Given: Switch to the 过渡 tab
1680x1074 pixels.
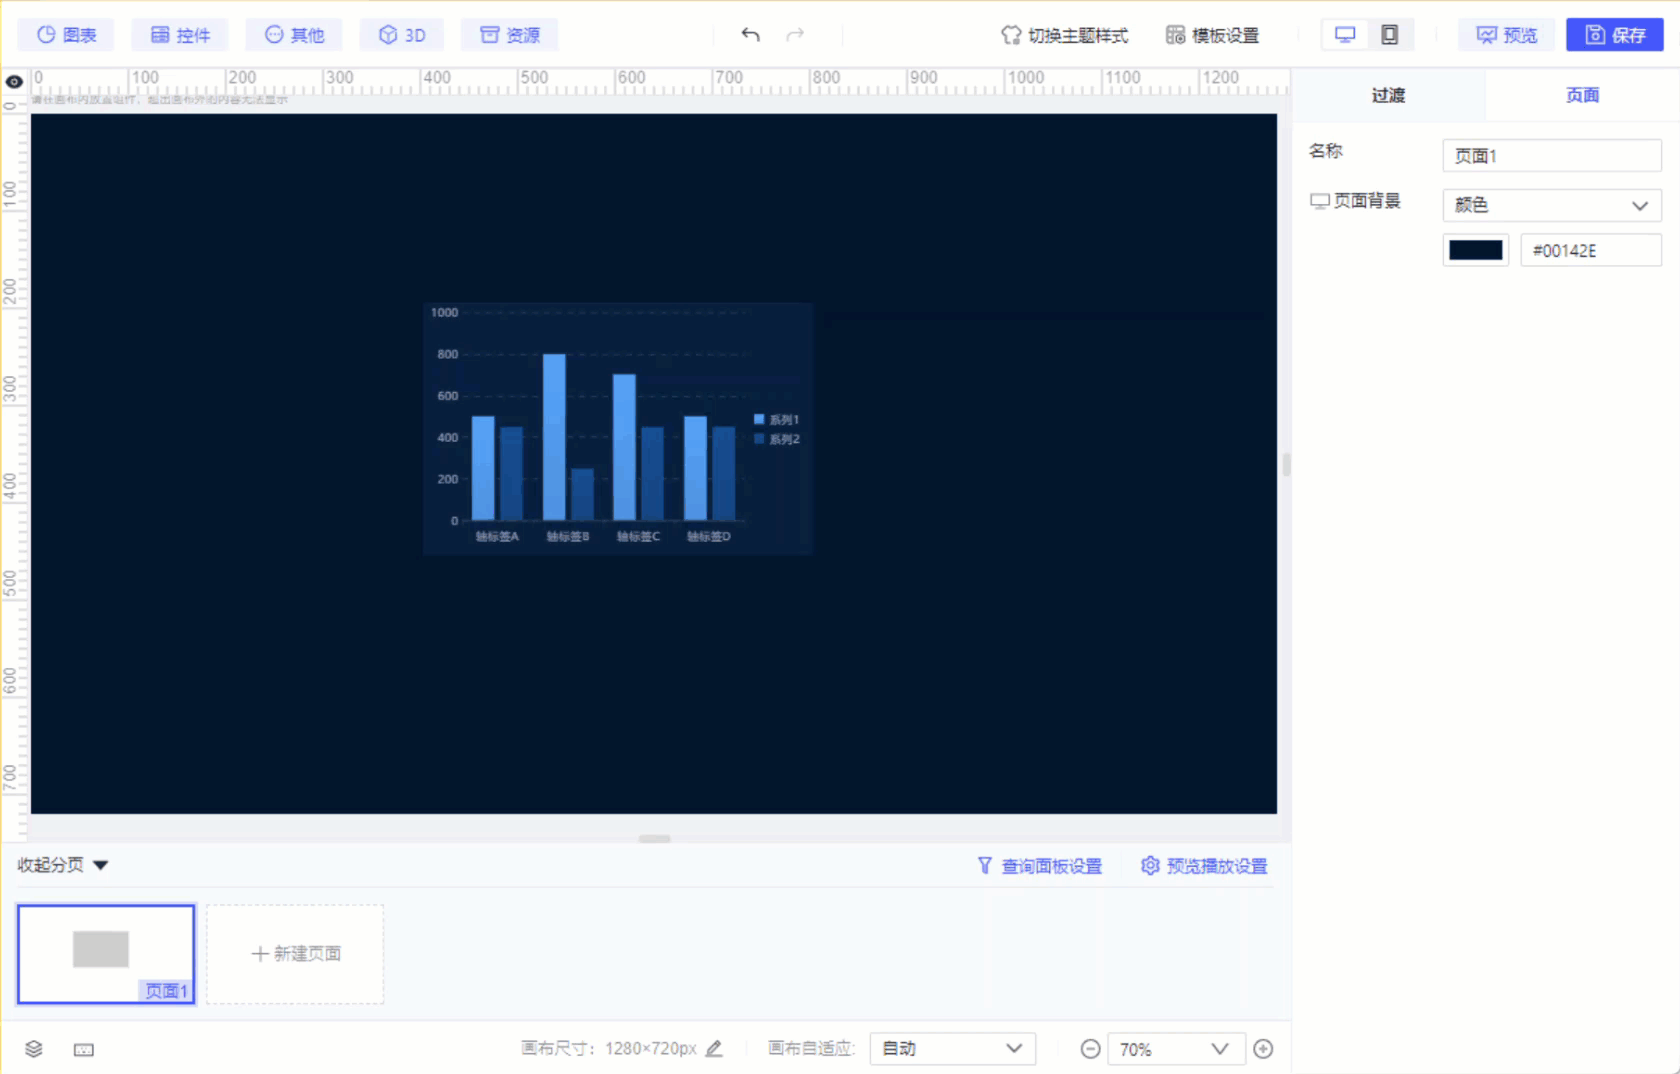Looking at the screenshot, I should click(x=1388, y=95).
